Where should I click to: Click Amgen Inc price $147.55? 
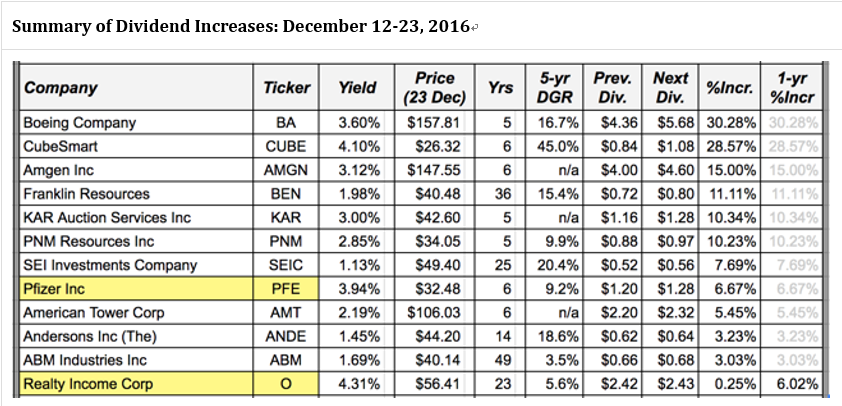[x=433, y=170]
